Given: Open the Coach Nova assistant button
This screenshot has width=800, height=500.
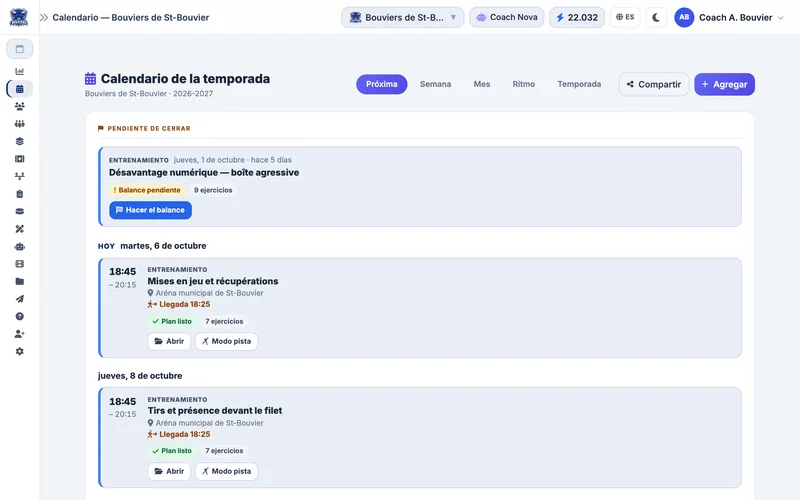Looking at the screenshot, I should pyautogui.click(x=507, y=17).
